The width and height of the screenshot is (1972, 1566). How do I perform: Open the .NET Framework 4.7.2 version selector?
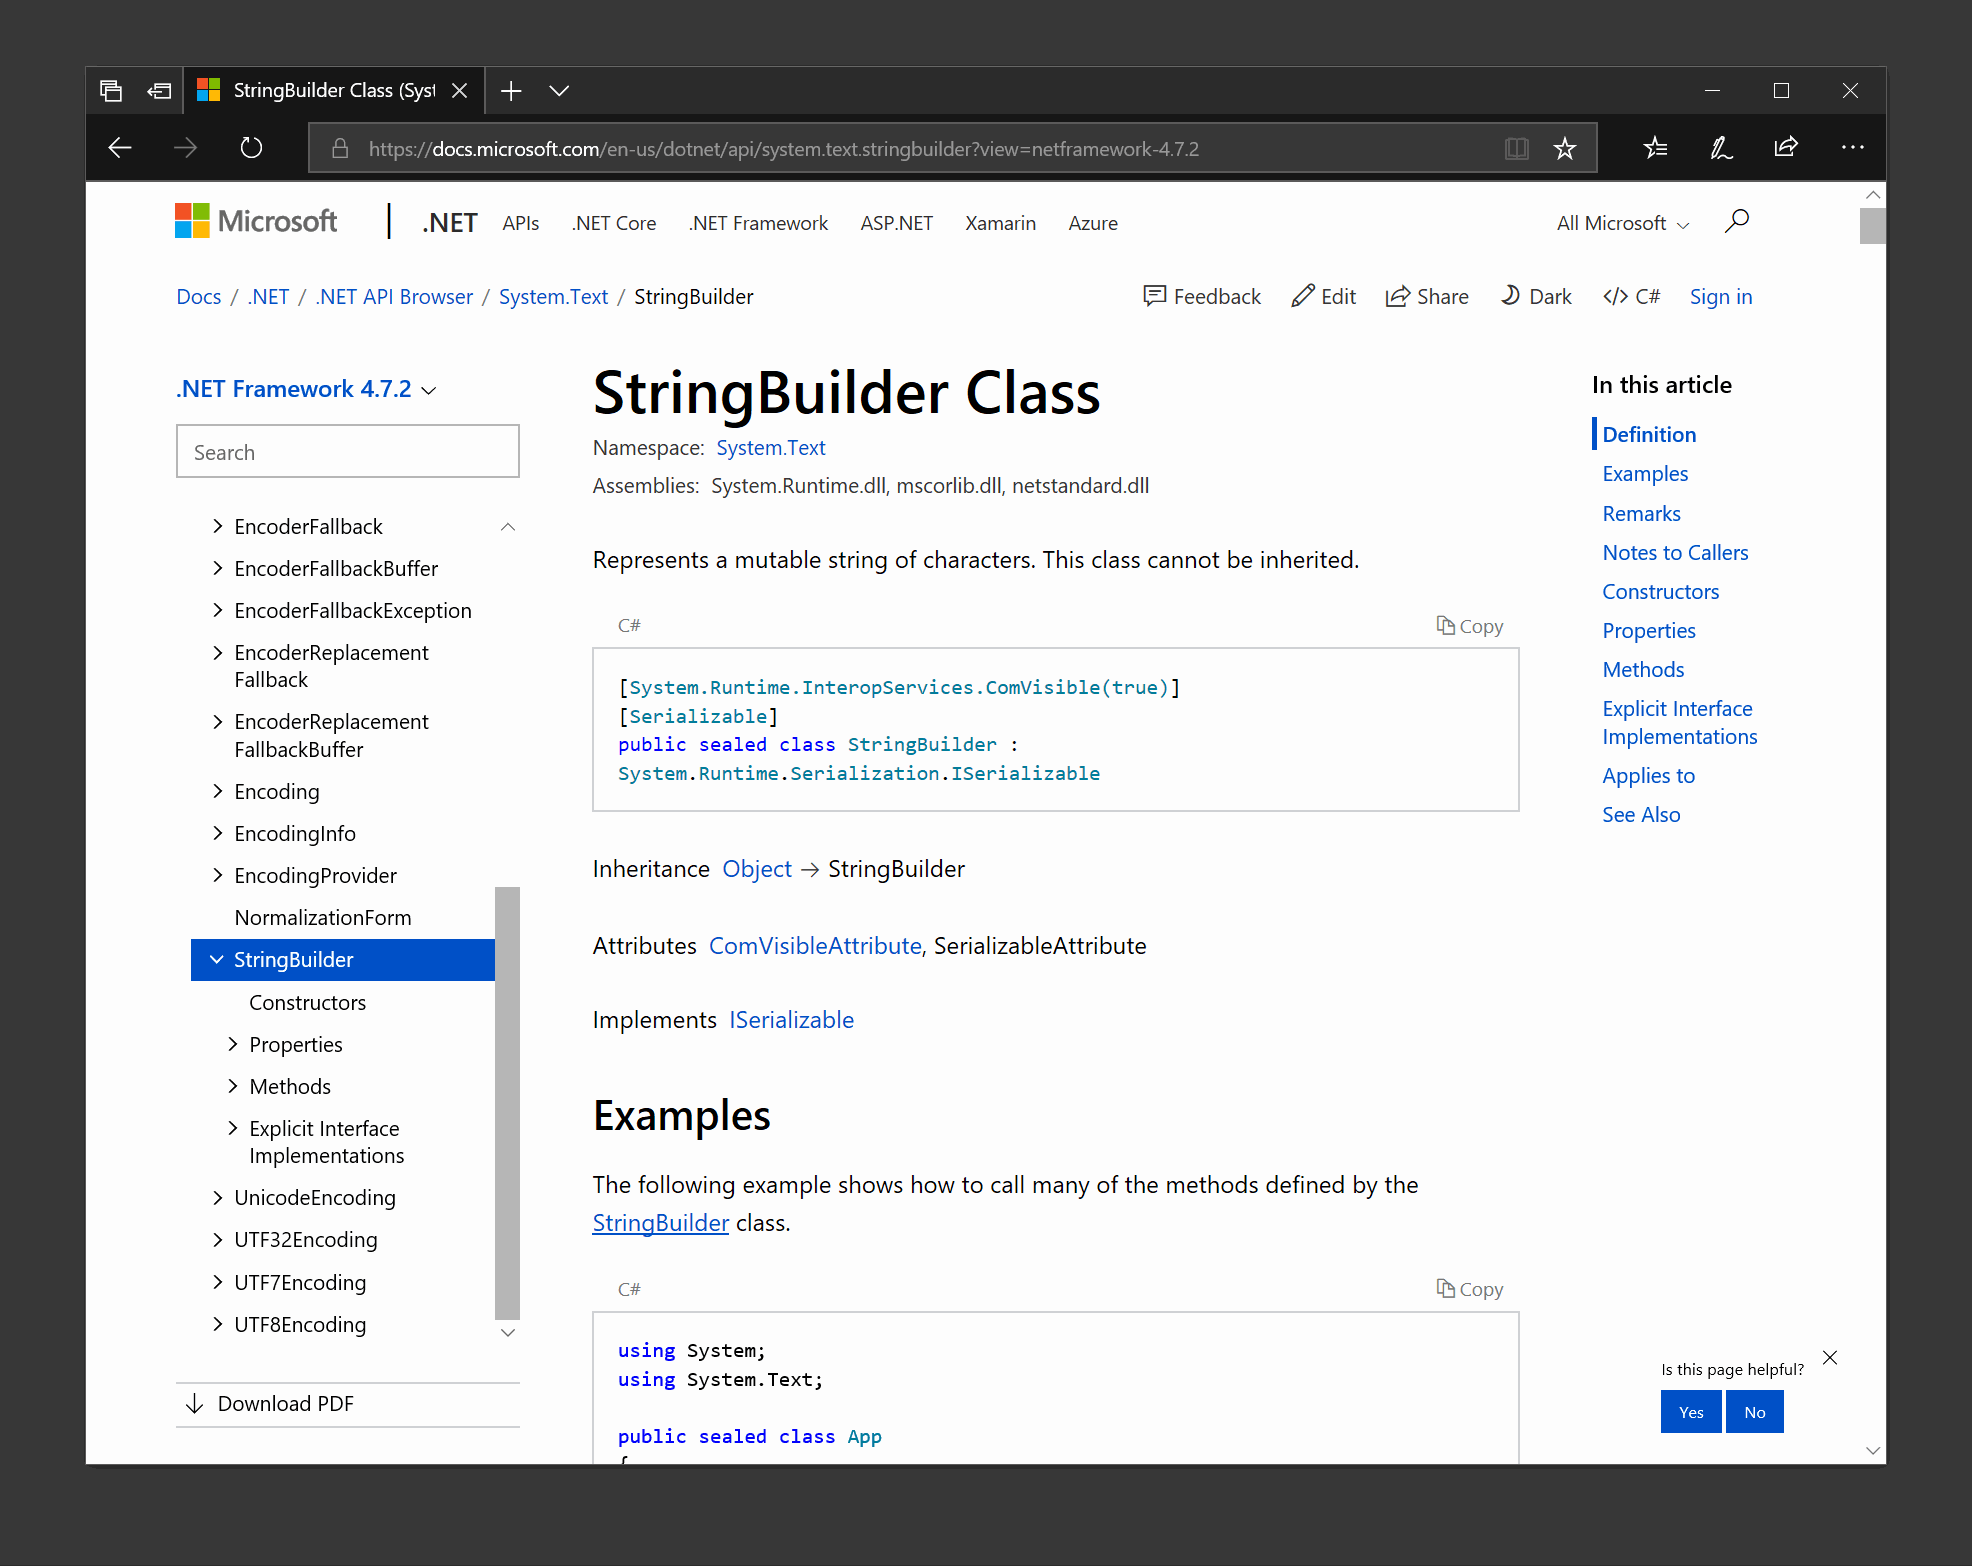[x=306, y=389]
